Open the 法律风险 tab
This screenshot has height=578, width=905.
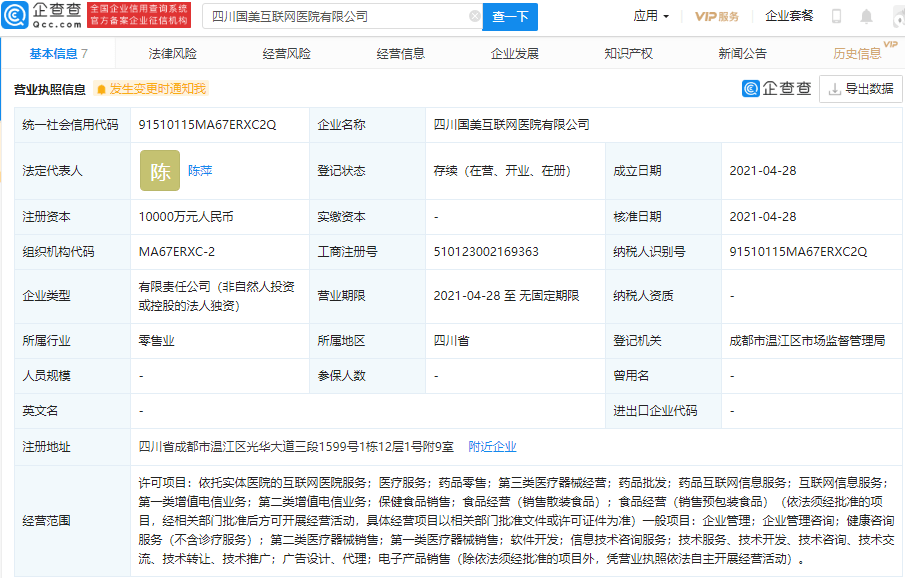173,54
